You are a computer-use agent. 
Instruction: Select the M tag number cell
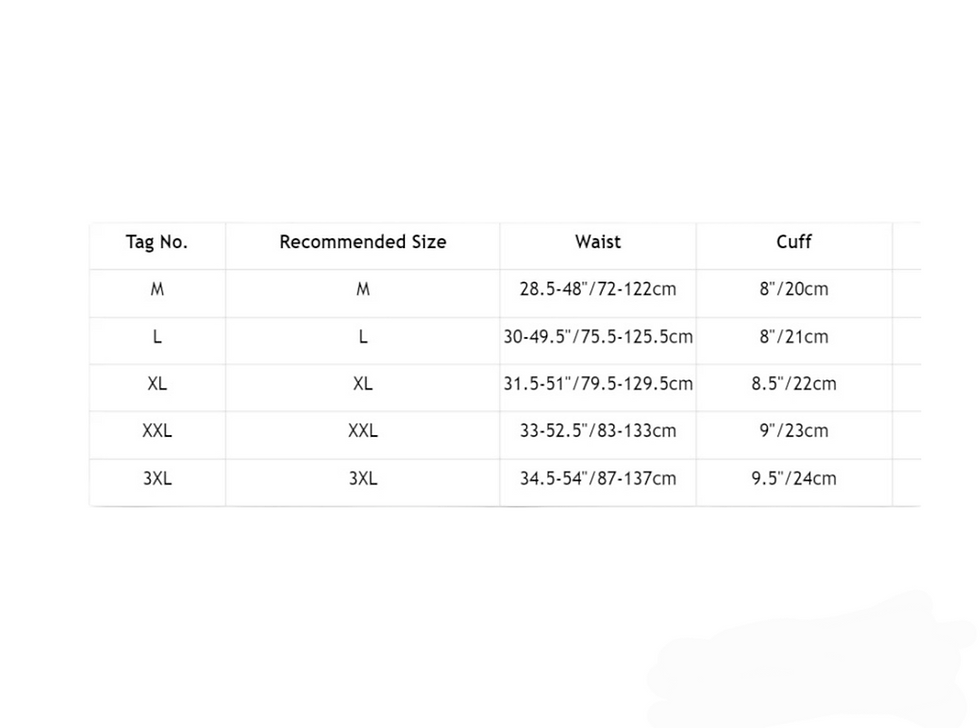157,289
